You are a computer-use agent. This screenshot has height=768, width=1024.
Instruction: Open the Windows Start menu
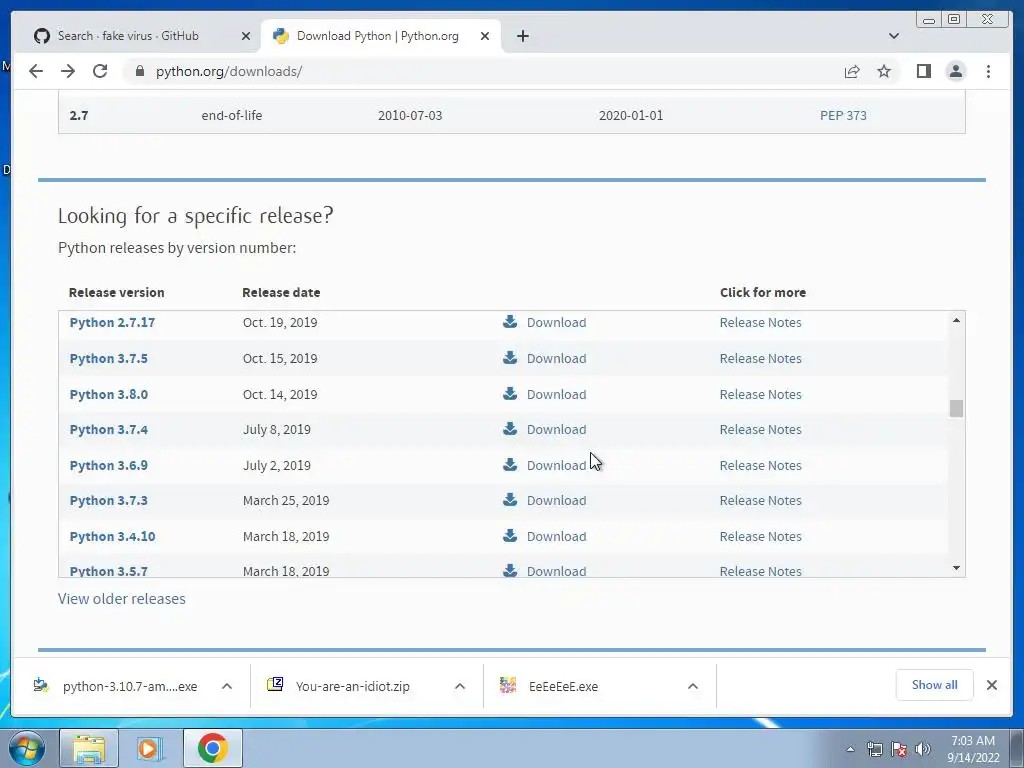(x=27, y=748)
